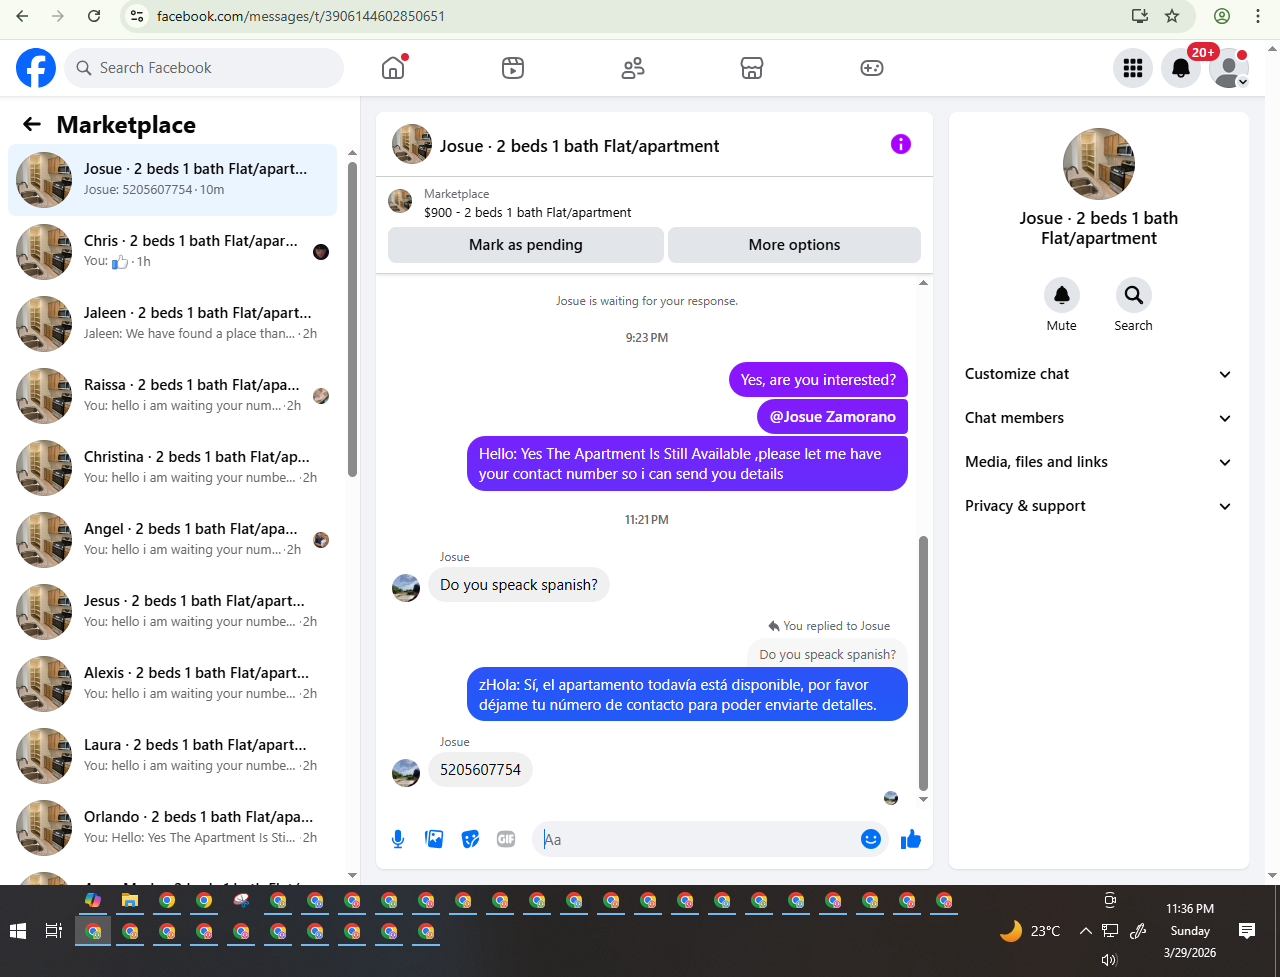Reload the page in Chrome
The height and width of the screenshot is (977, 1280).
pyautogui.click(x=94, y=16)
